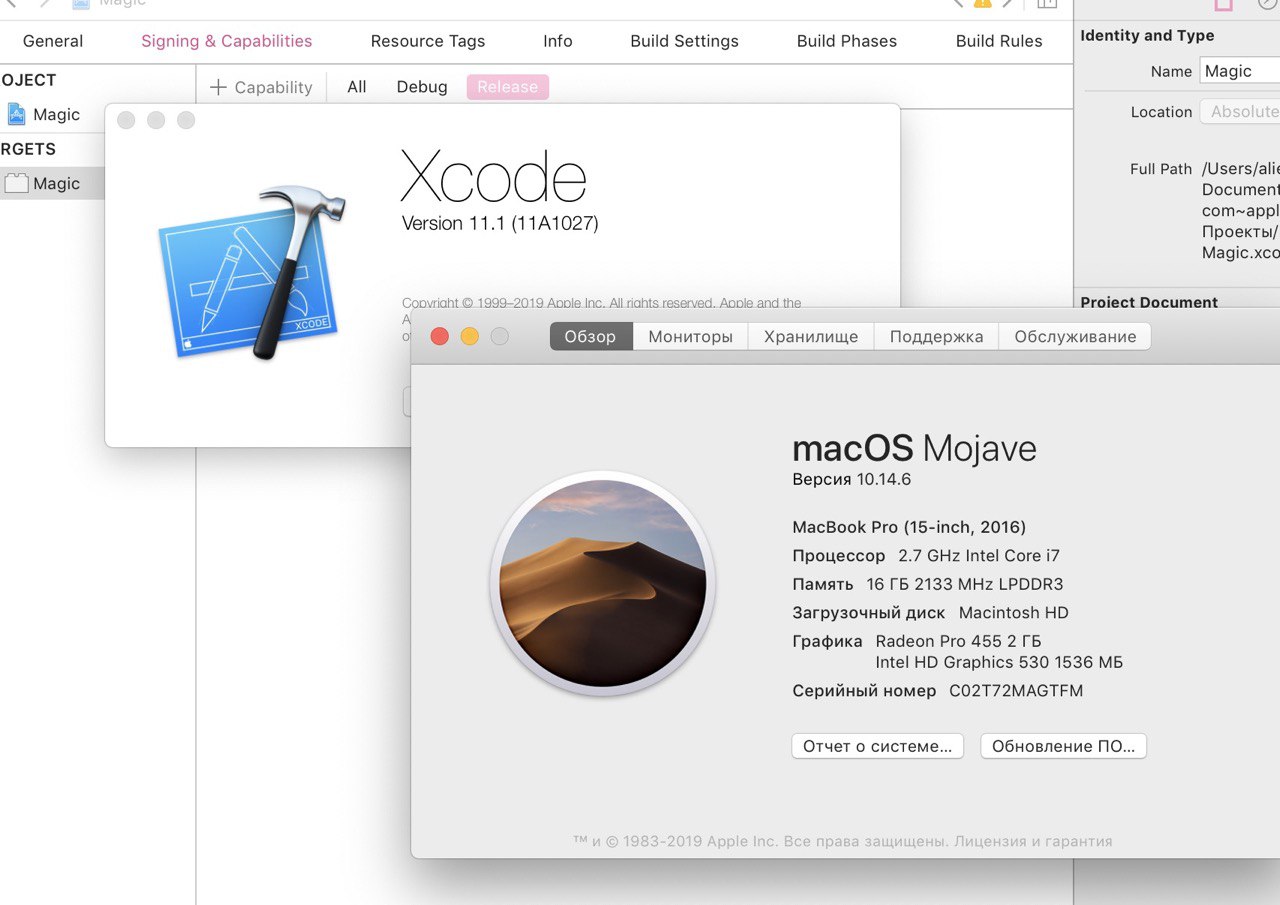The height and width of the screenshot is (905, 1280).
Task: Click the Identity and Type heading
Action: tap(1147, 35)
